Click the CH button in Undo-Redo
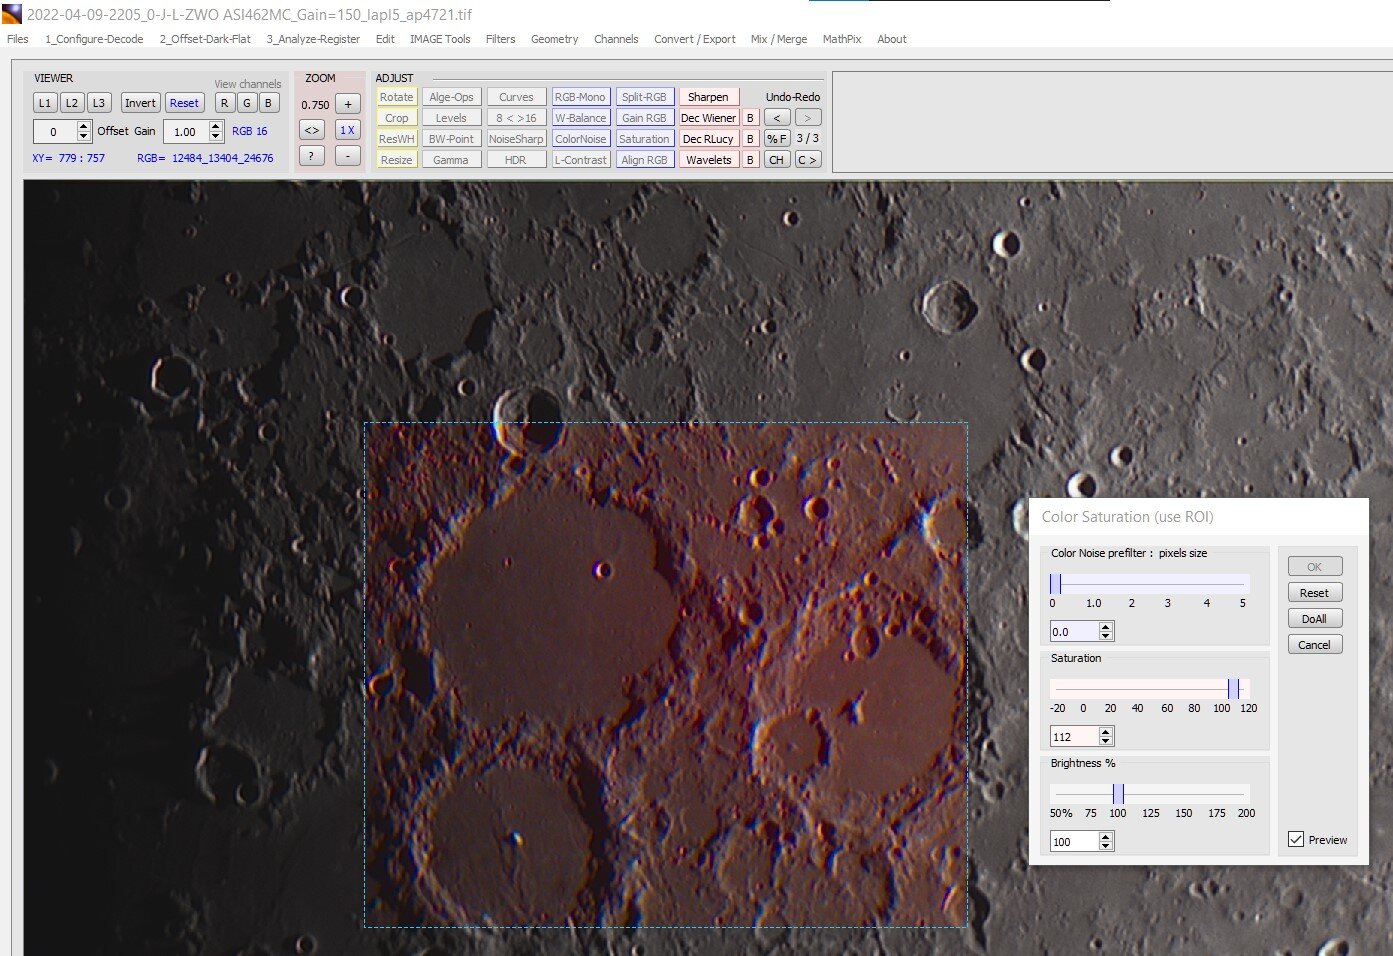 click(777, 160)
